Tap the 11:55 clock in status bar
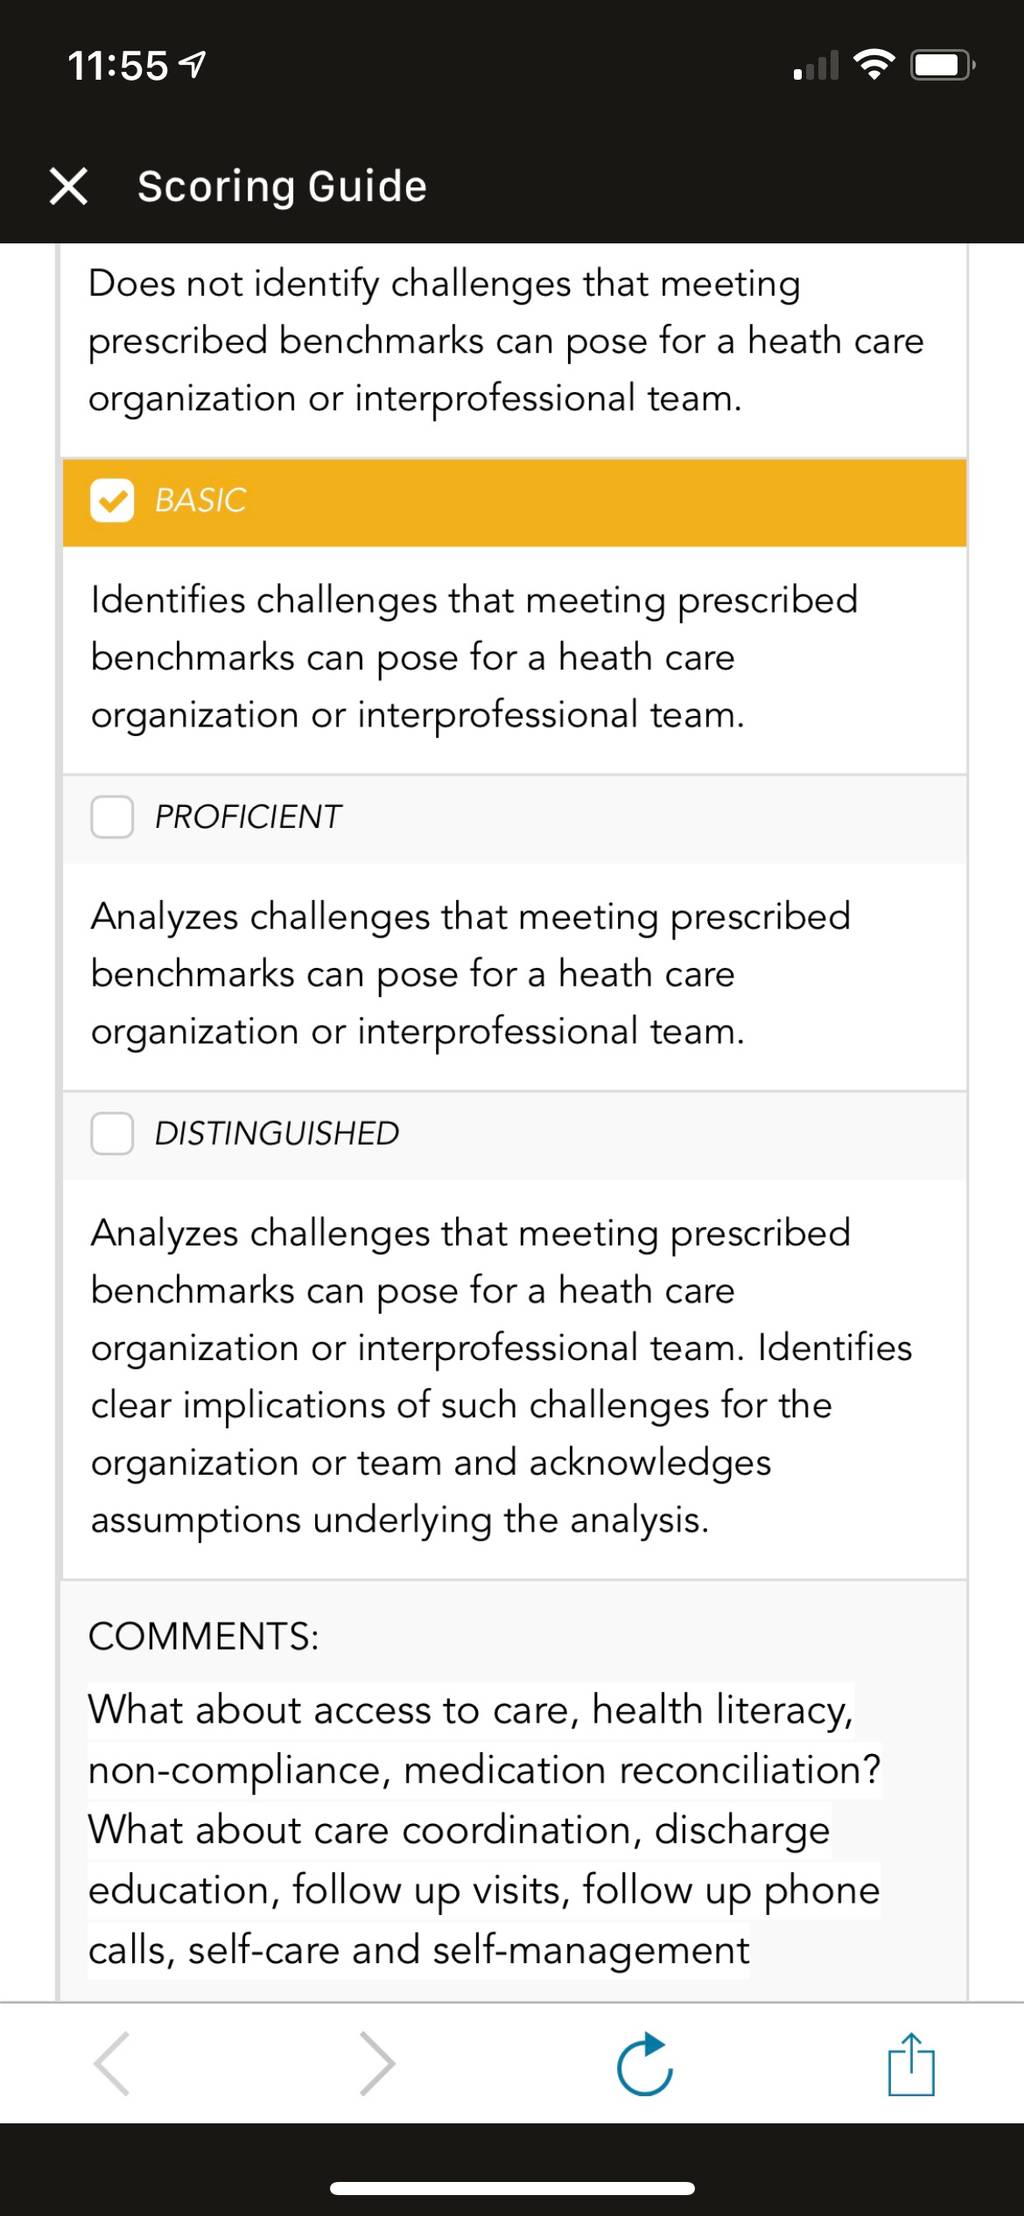The height and width of the screenshot is (2216, 1024). tap(118, 66)
